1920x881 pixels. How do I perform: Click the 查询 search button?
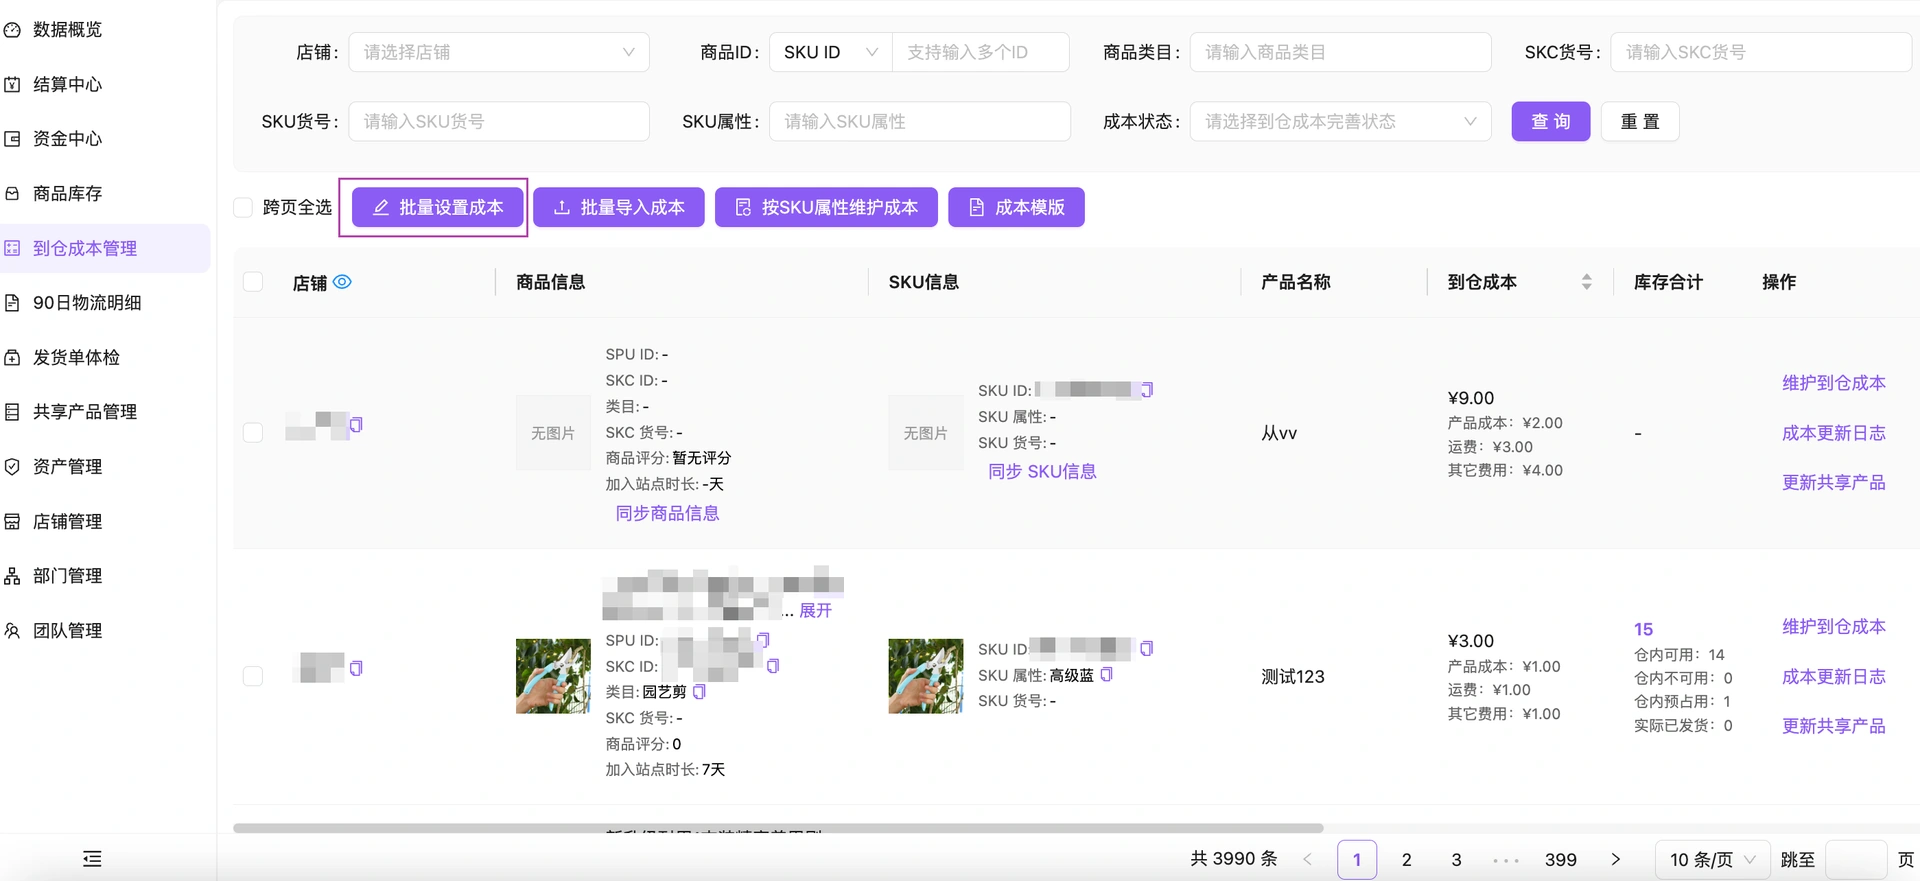coord(1550,121)
